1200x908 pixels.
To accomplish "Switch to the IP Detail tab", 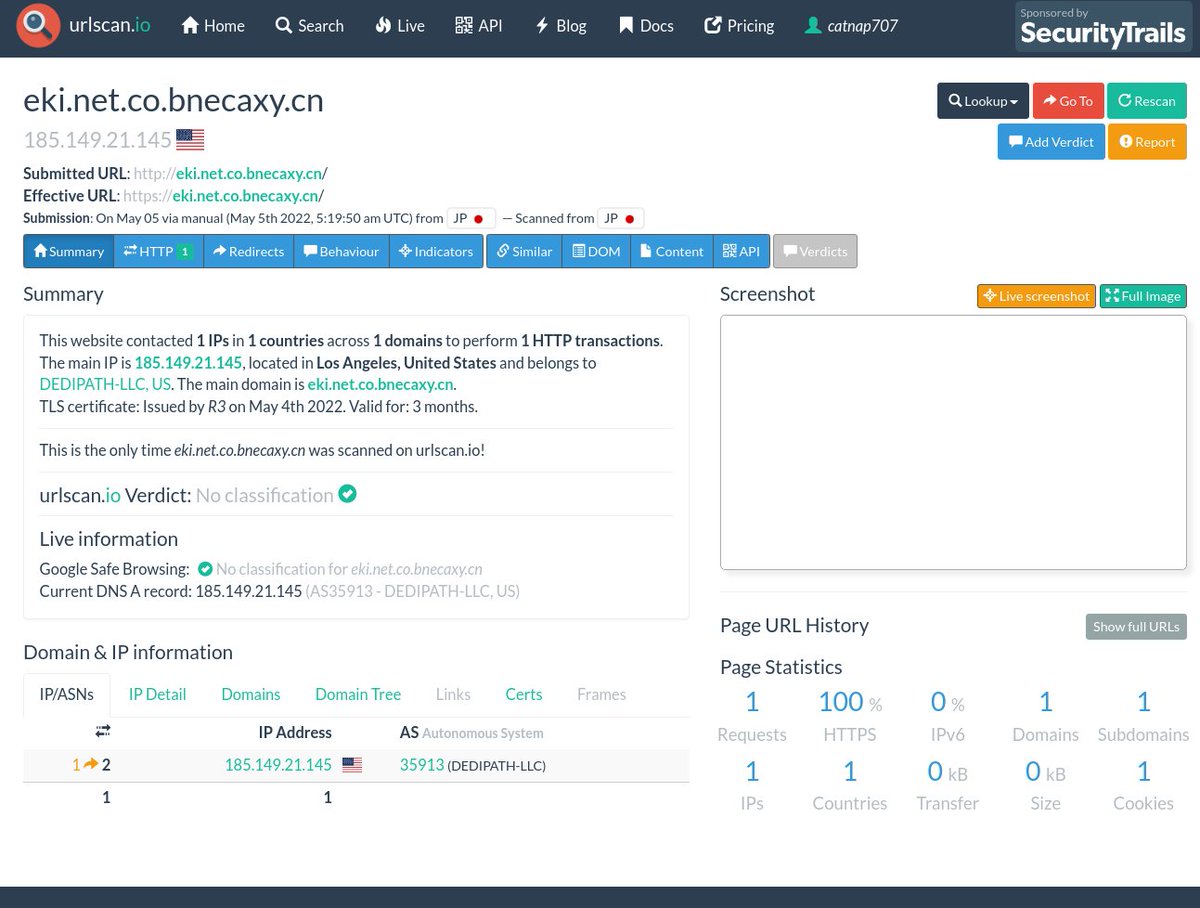I will pyautogui.click(x=157, y=694).
